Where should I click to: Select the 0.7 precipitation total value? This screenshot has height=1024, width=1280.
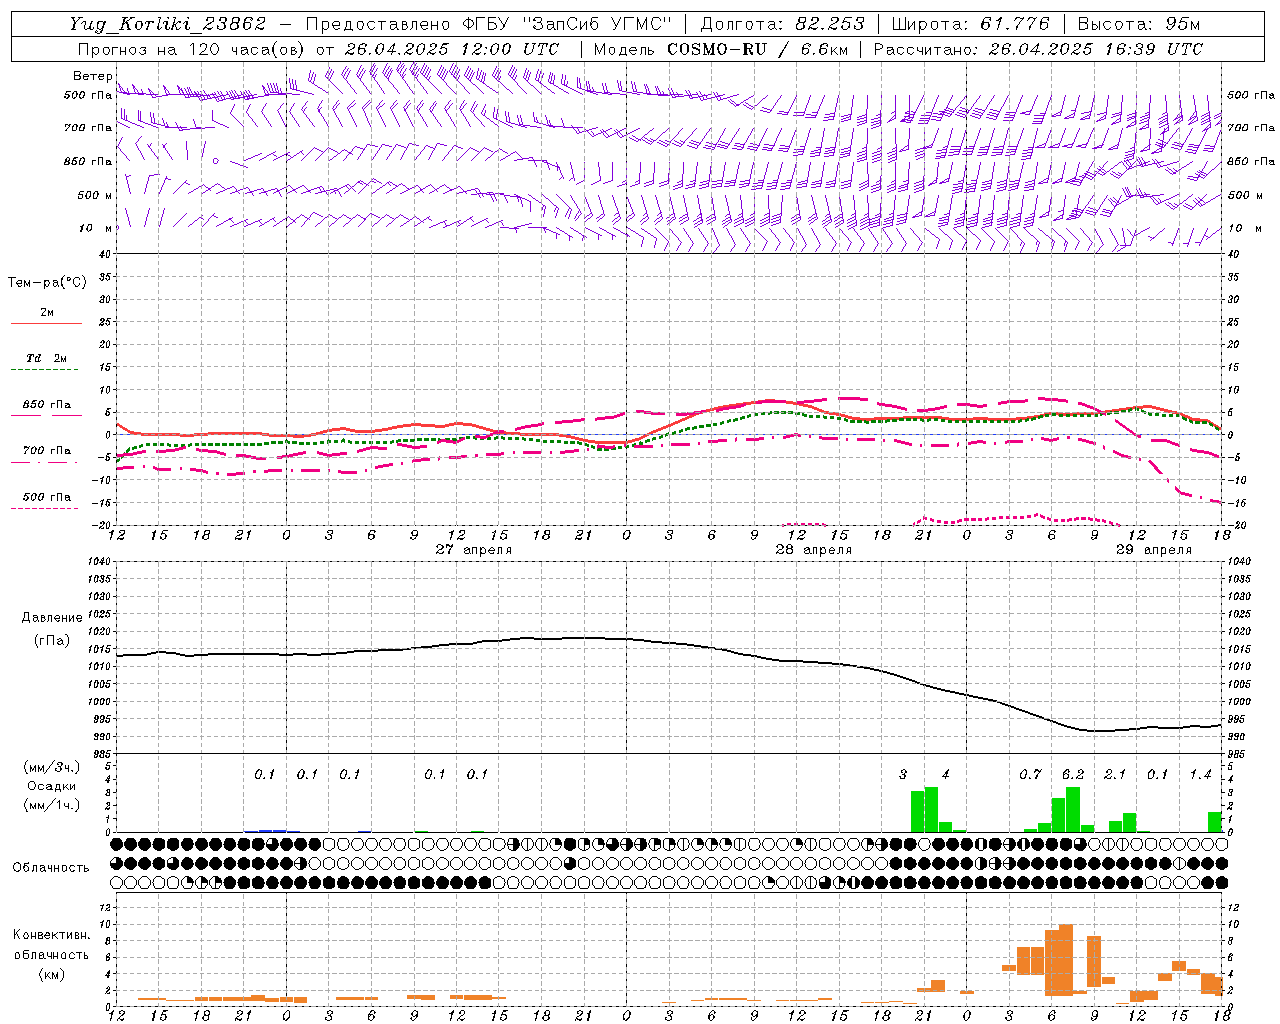pos(1030,774)
